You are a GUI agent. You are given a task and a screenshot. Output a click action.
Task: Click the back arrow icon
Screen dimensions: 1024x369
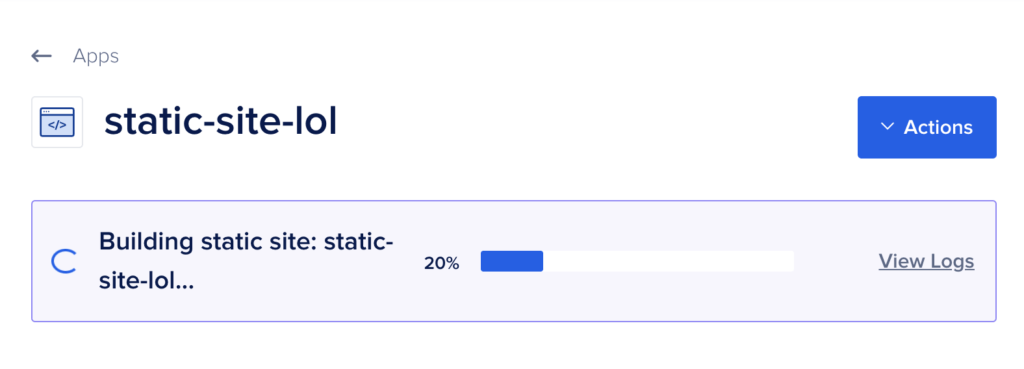(41, 56)
